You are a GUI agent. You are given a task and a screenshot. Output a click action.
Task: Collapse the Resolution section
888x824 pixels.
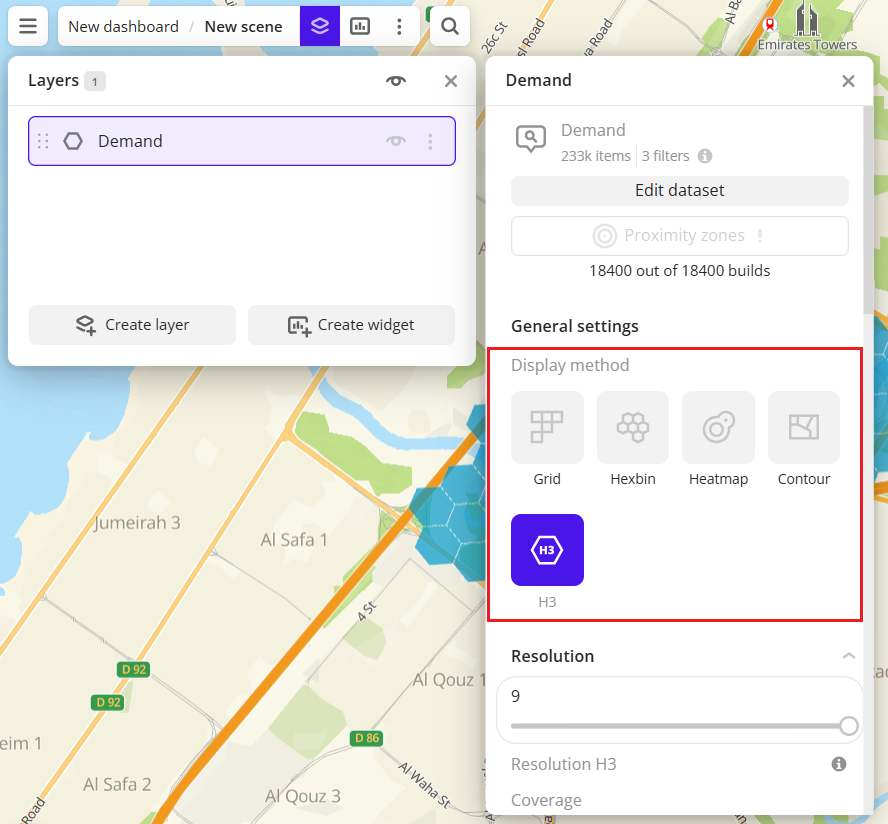[x=849, y=656]
